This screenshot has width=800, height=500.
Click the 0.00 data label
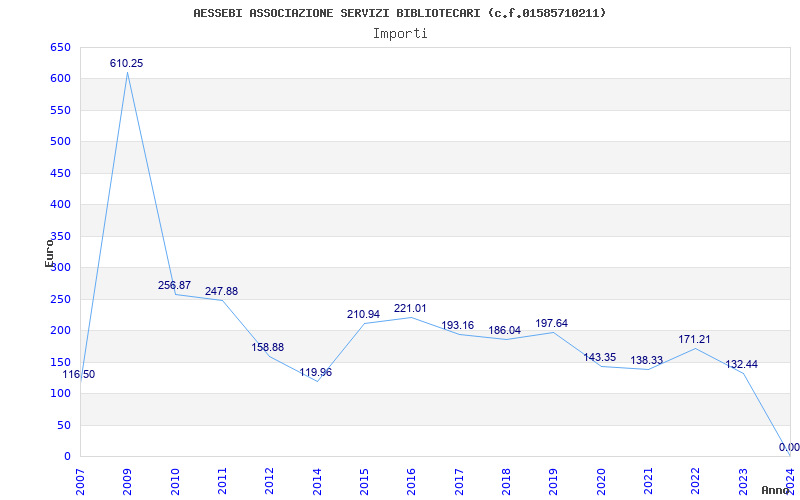pyautogui.click(x=789, y=447)
